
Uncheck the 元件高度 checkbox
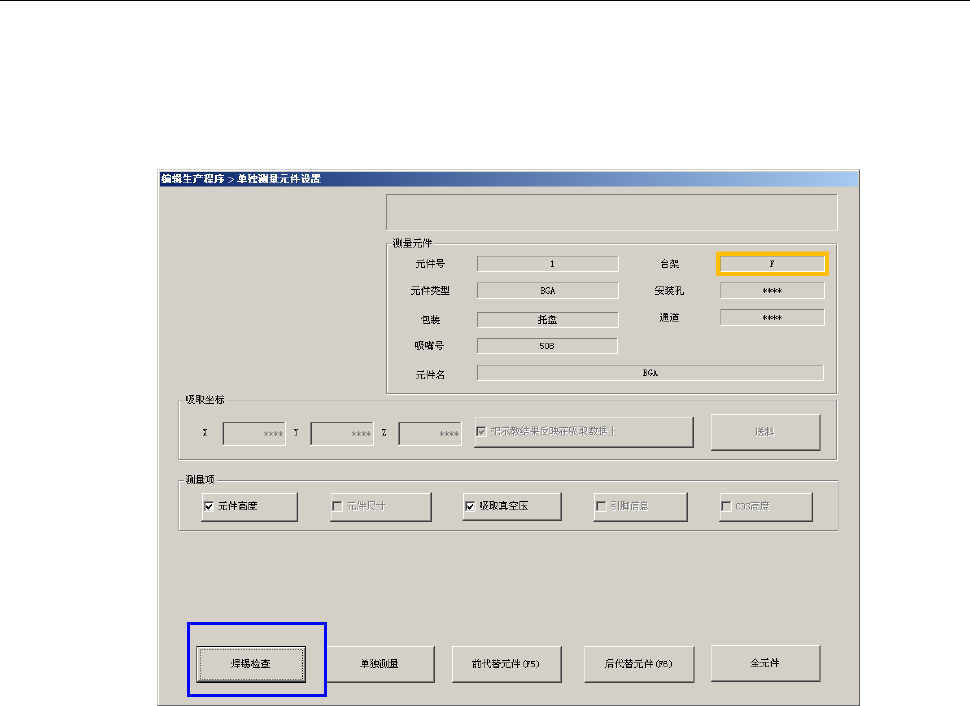click(x=209, y=507)
